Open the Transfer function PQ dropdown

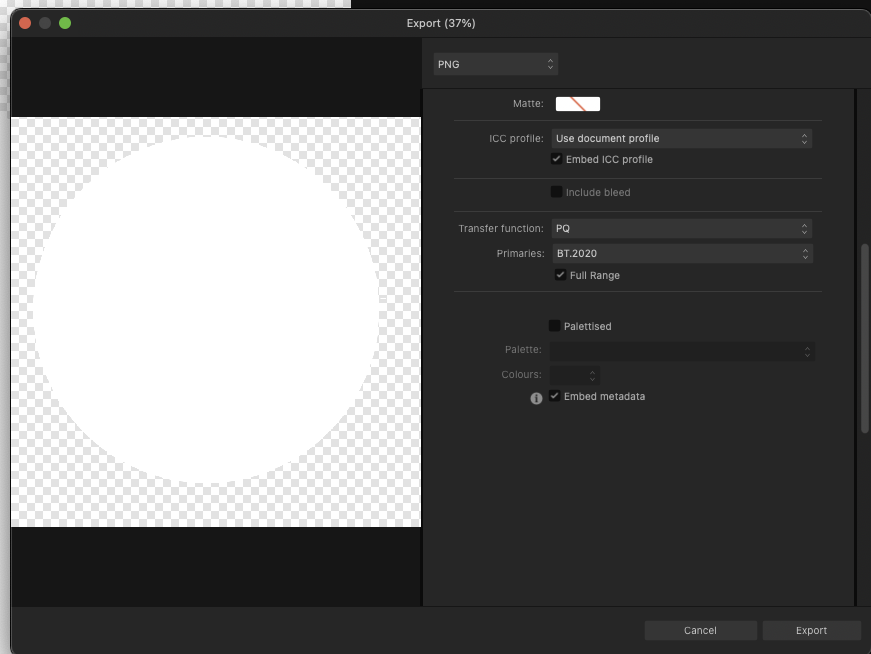pos(682,228)
